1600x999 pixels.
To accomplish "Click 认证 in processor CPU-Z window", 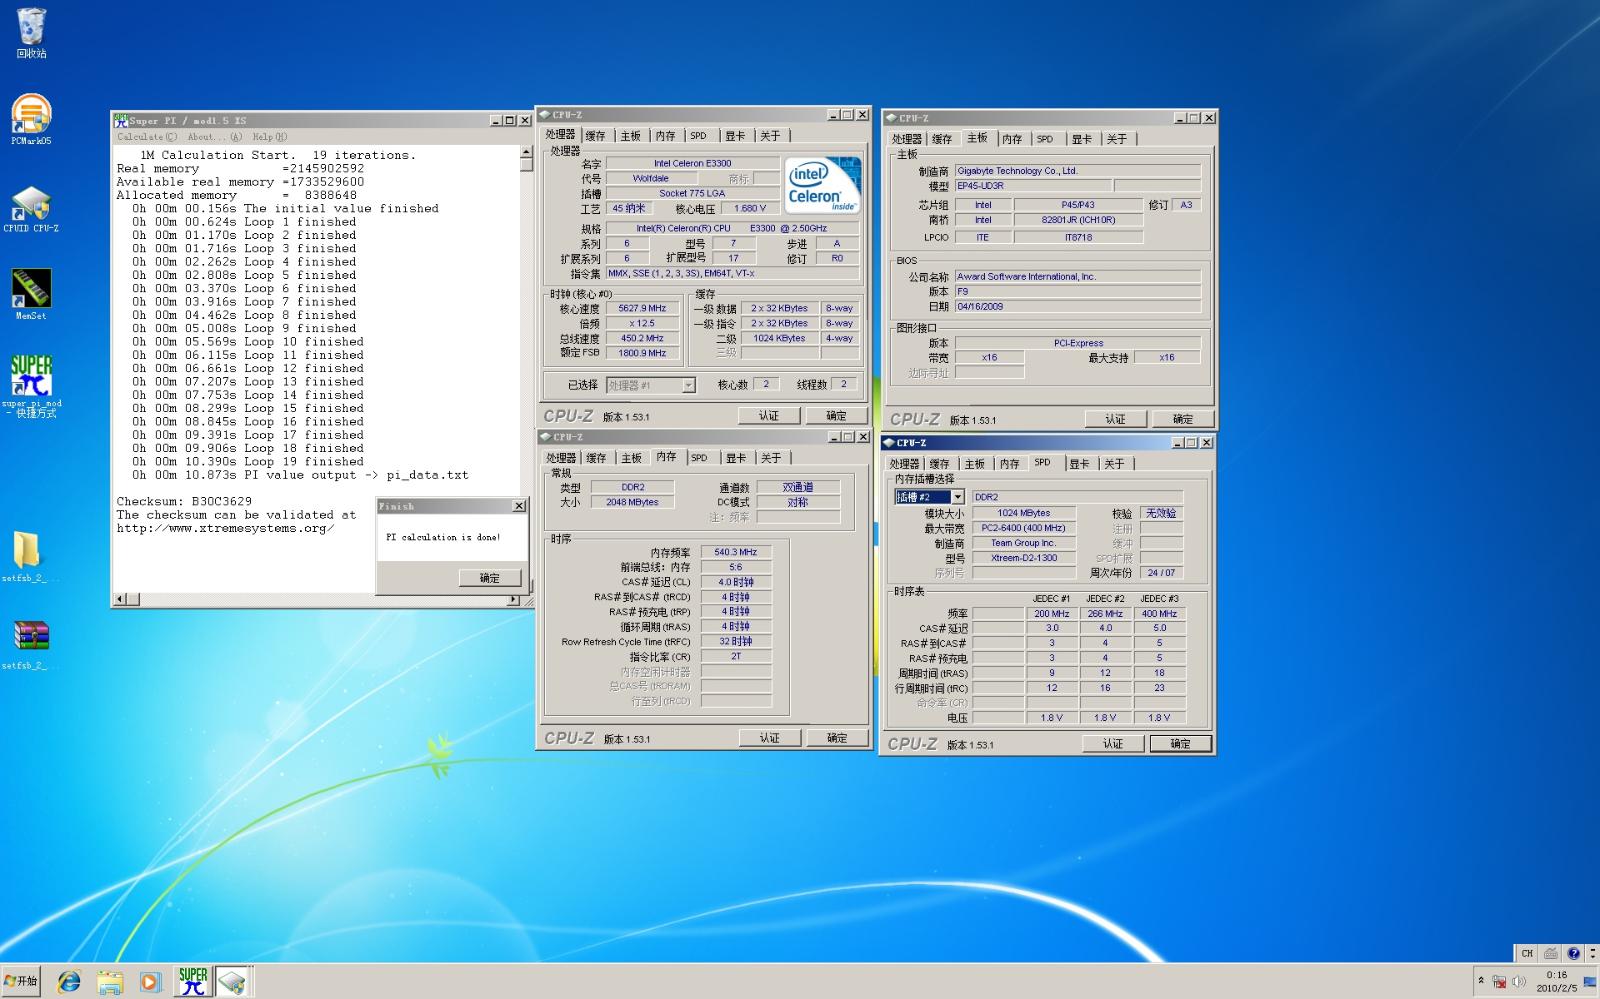I will click(768, 416).
